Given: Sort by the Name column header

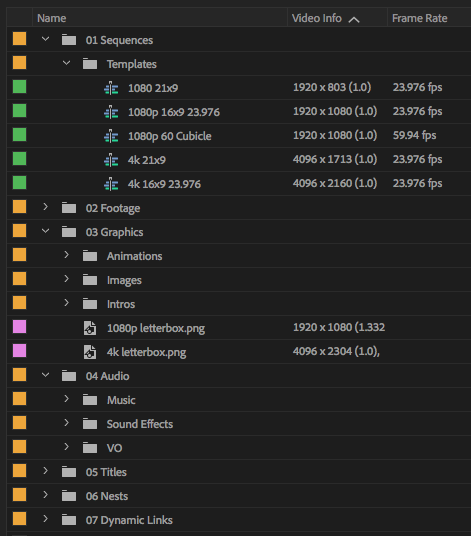Looking at the screenshot, I should pos(160,18).
